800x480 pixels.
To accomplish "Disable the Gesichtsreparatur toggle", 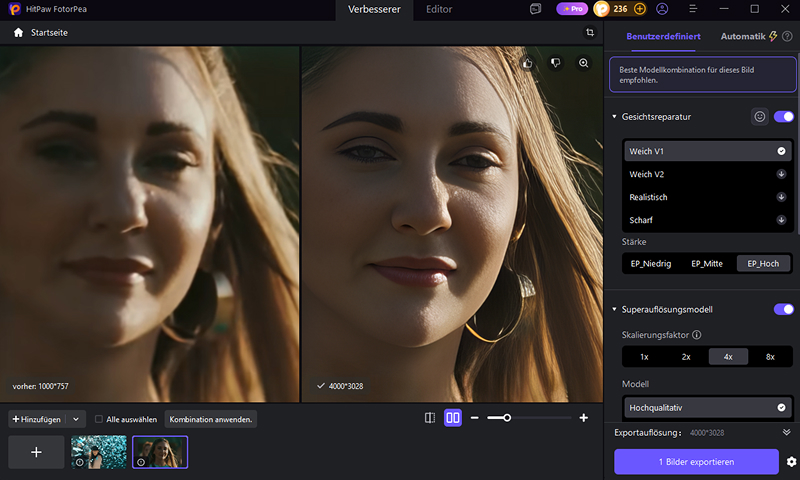I will pos(784,117).
